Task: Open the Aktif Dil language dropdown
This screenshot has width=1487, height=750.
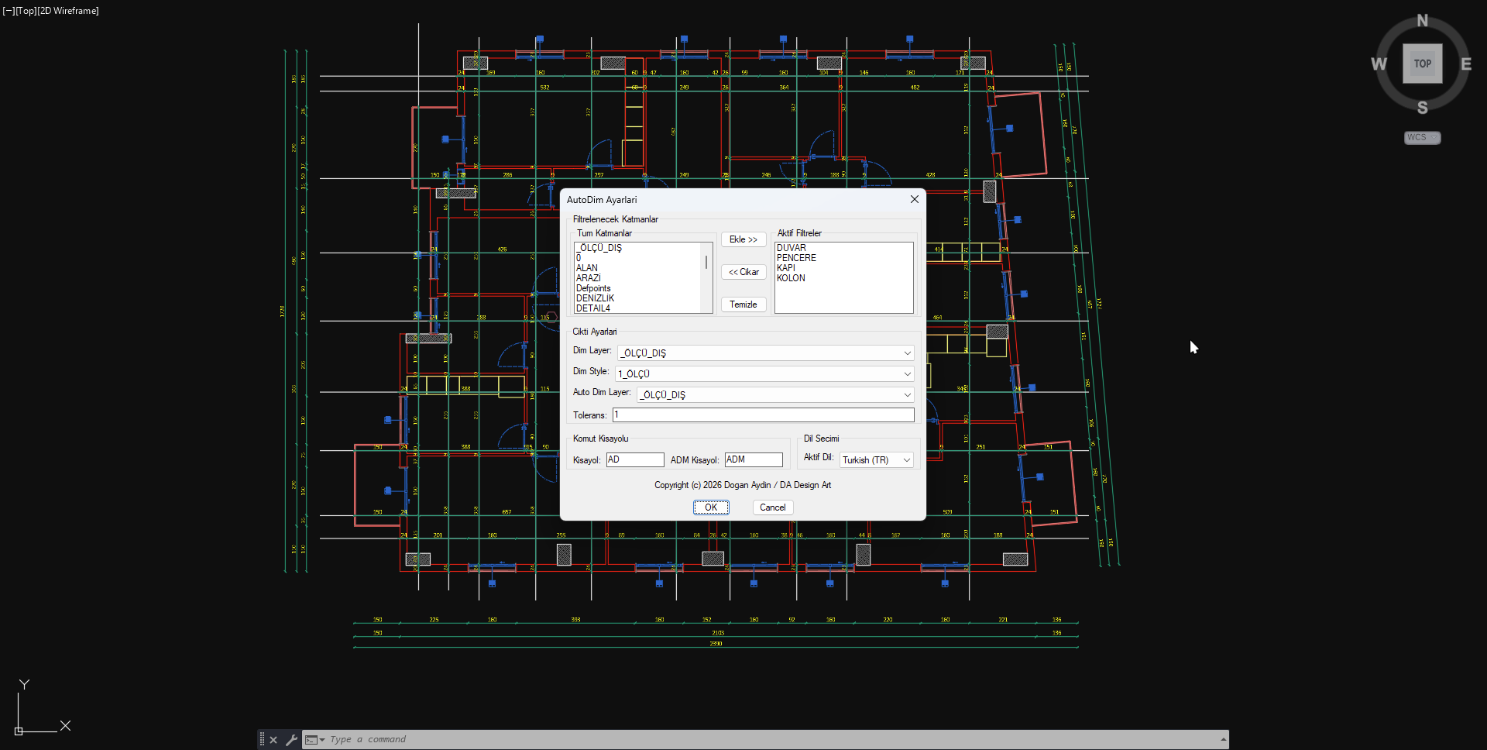Action: (877, 460)
